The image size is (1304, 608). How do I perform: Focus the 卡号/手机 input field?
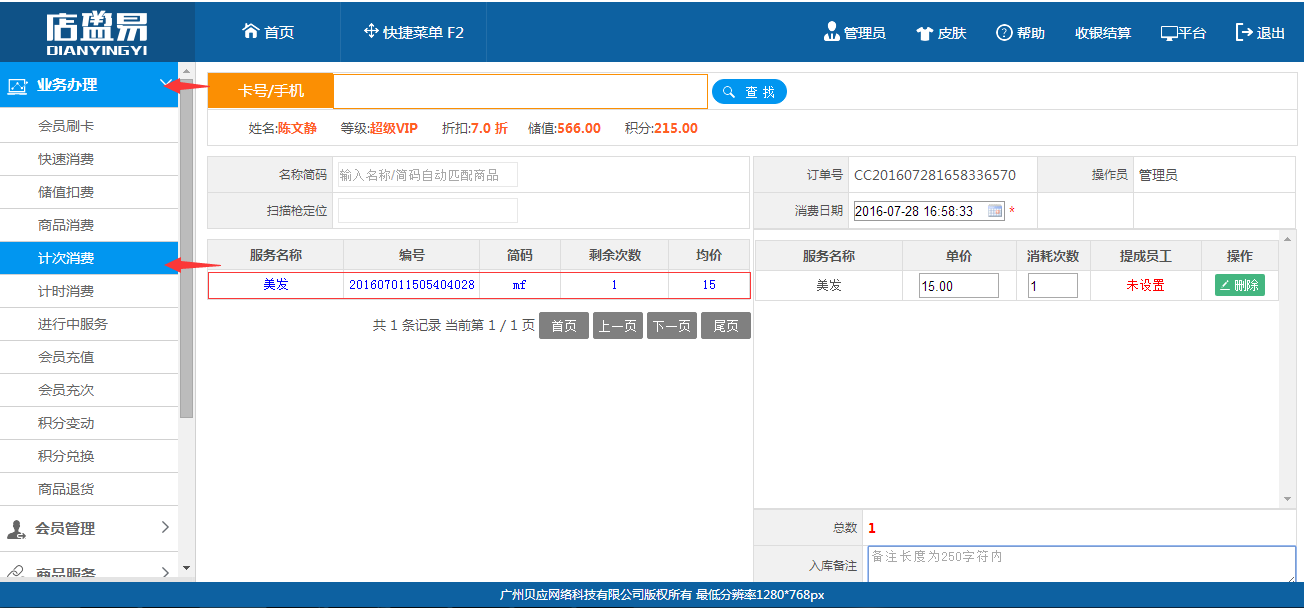point(520,91)
